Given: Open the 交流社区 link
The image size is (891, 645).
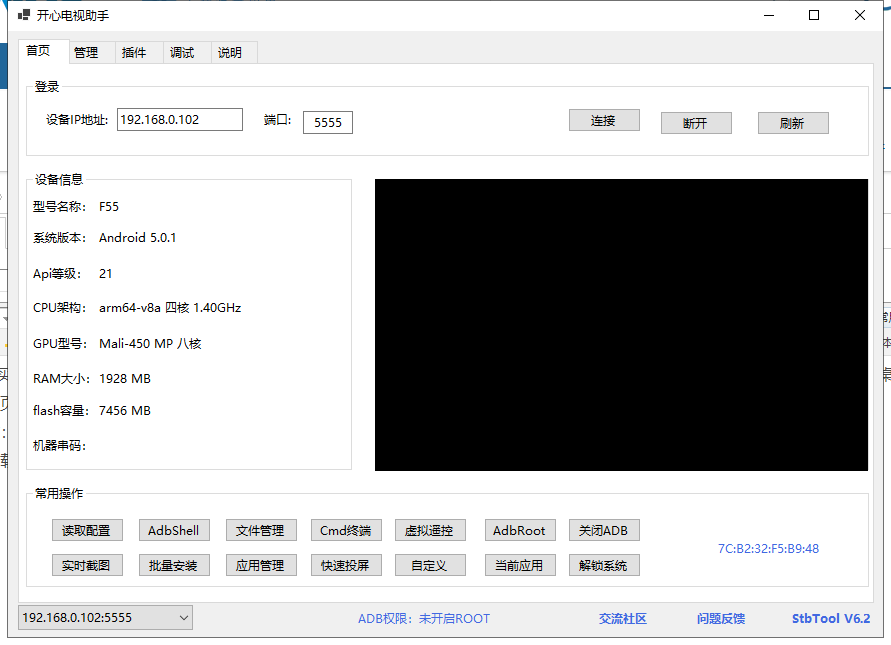Looking at the screenshot, I should (623, 618).
